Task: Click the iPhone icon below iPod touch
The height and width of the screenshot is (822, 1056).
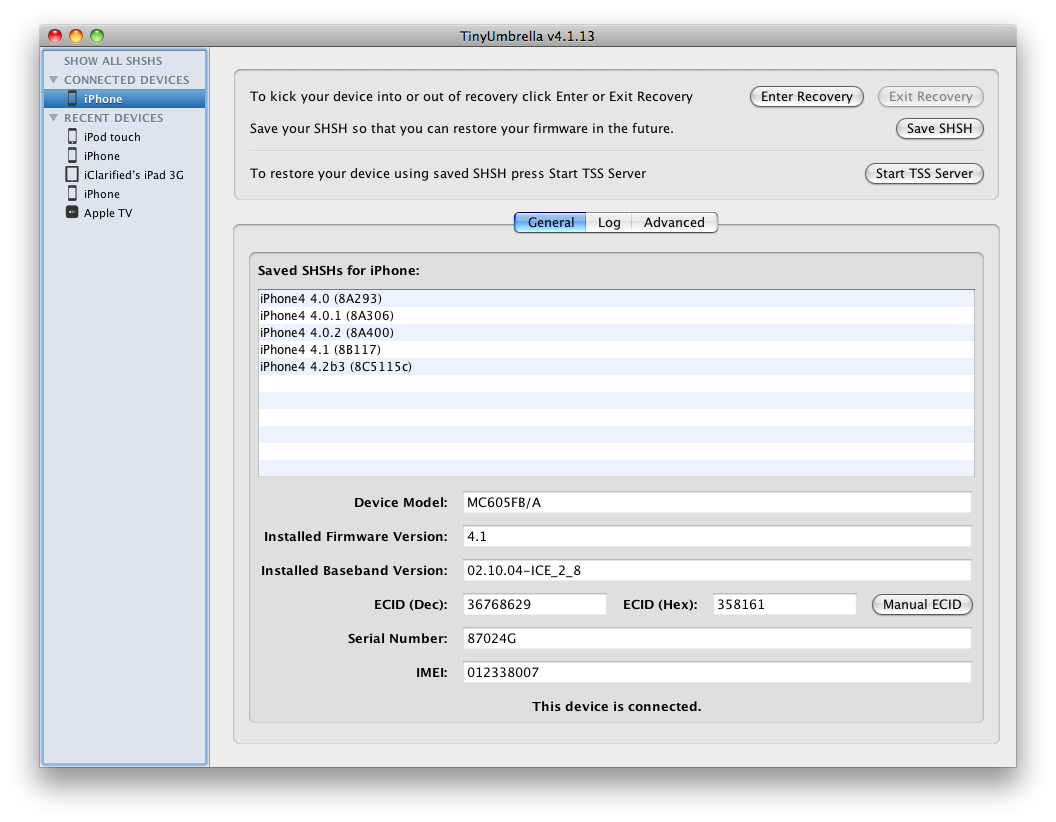Action: point(72,155)
